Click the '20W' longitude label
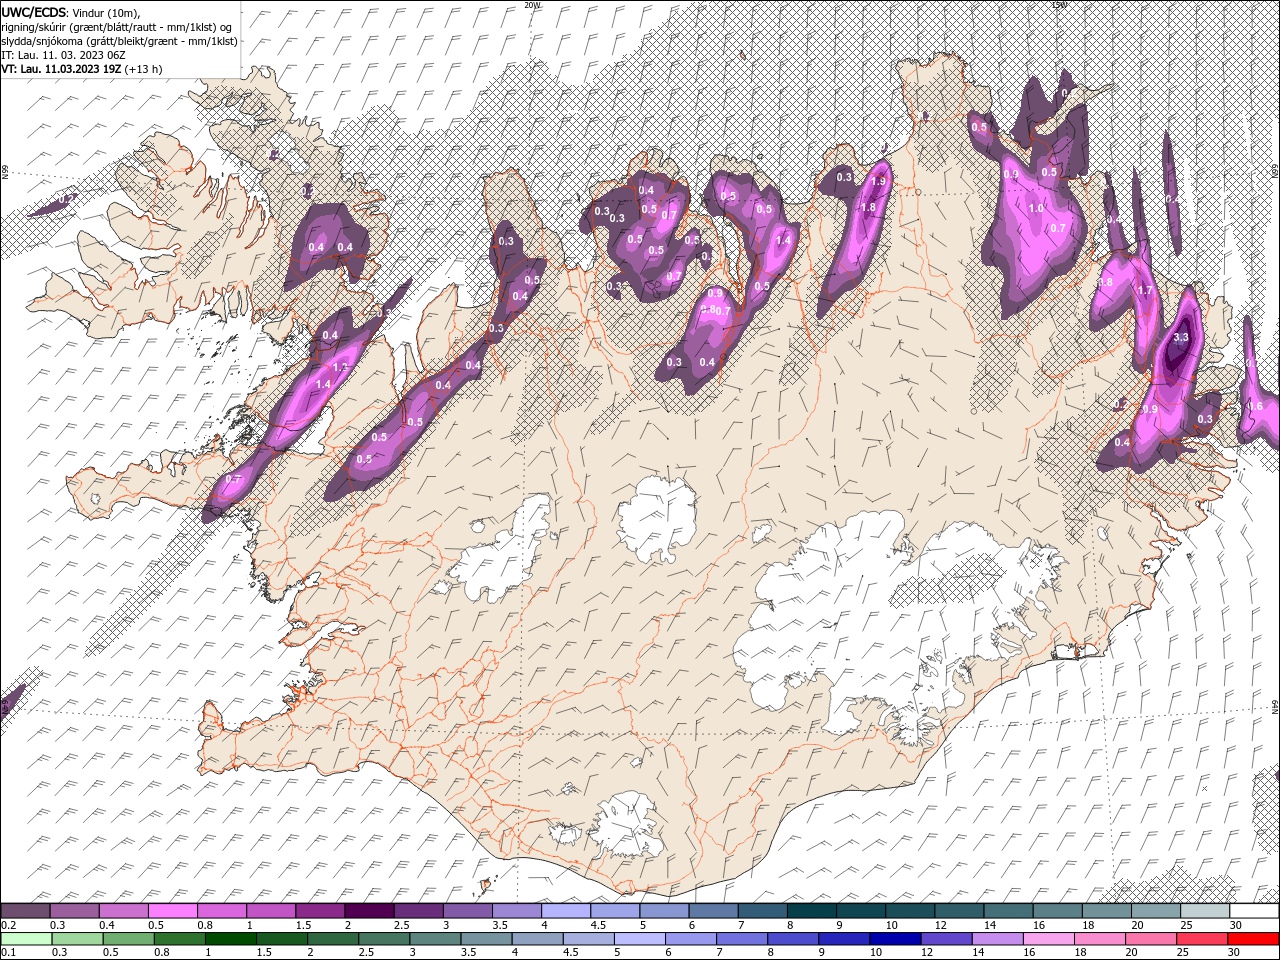1280x960 pixels. tap(532, 5)
